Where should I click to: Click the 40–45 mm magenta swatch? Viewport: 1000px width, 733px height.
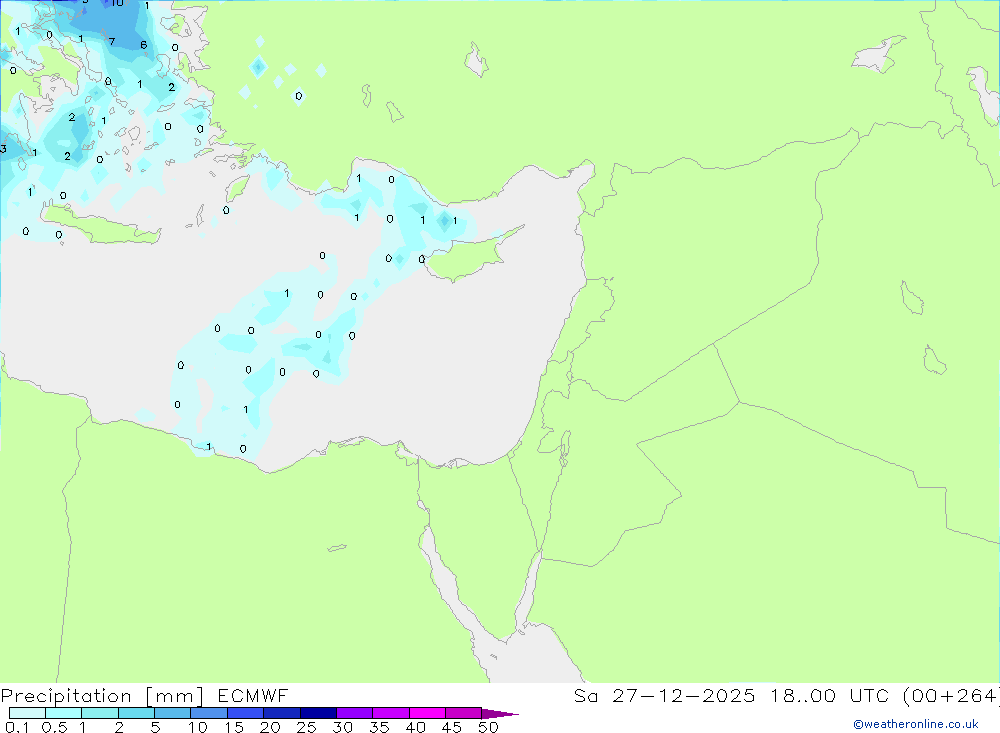point(427,713)
